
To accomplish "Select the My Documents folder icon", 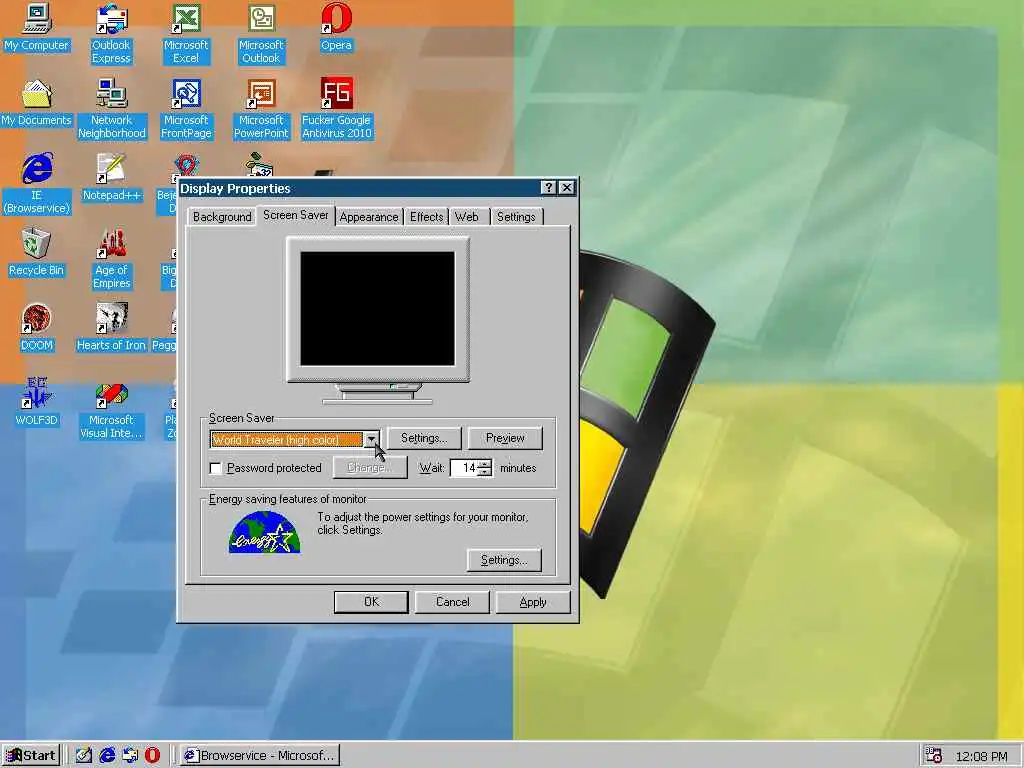I will click(x=36, y=103).
